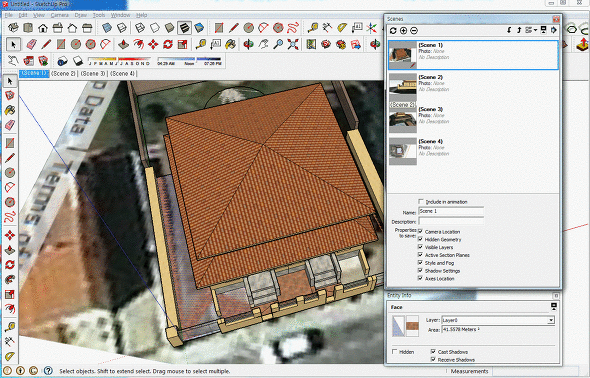Select the Axes tool
This screenshot has height=378, width=590.
(x=371, y=27)
